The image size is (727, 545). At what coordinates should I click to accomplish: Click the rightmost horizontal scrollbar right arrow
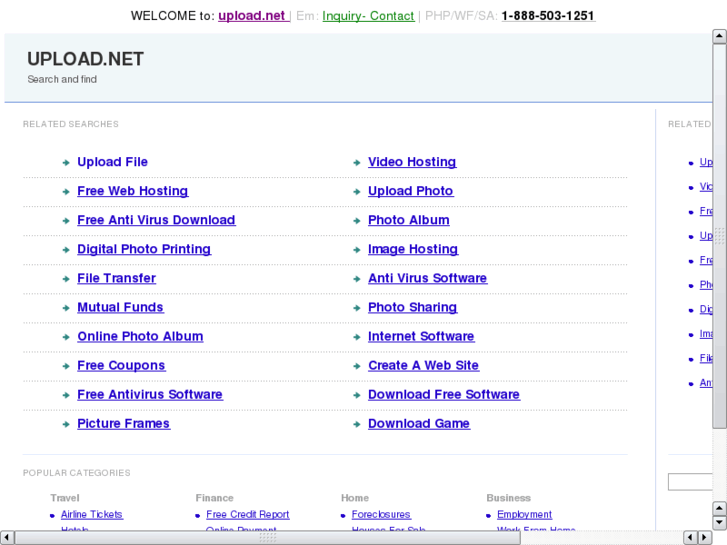click(705, 538)
